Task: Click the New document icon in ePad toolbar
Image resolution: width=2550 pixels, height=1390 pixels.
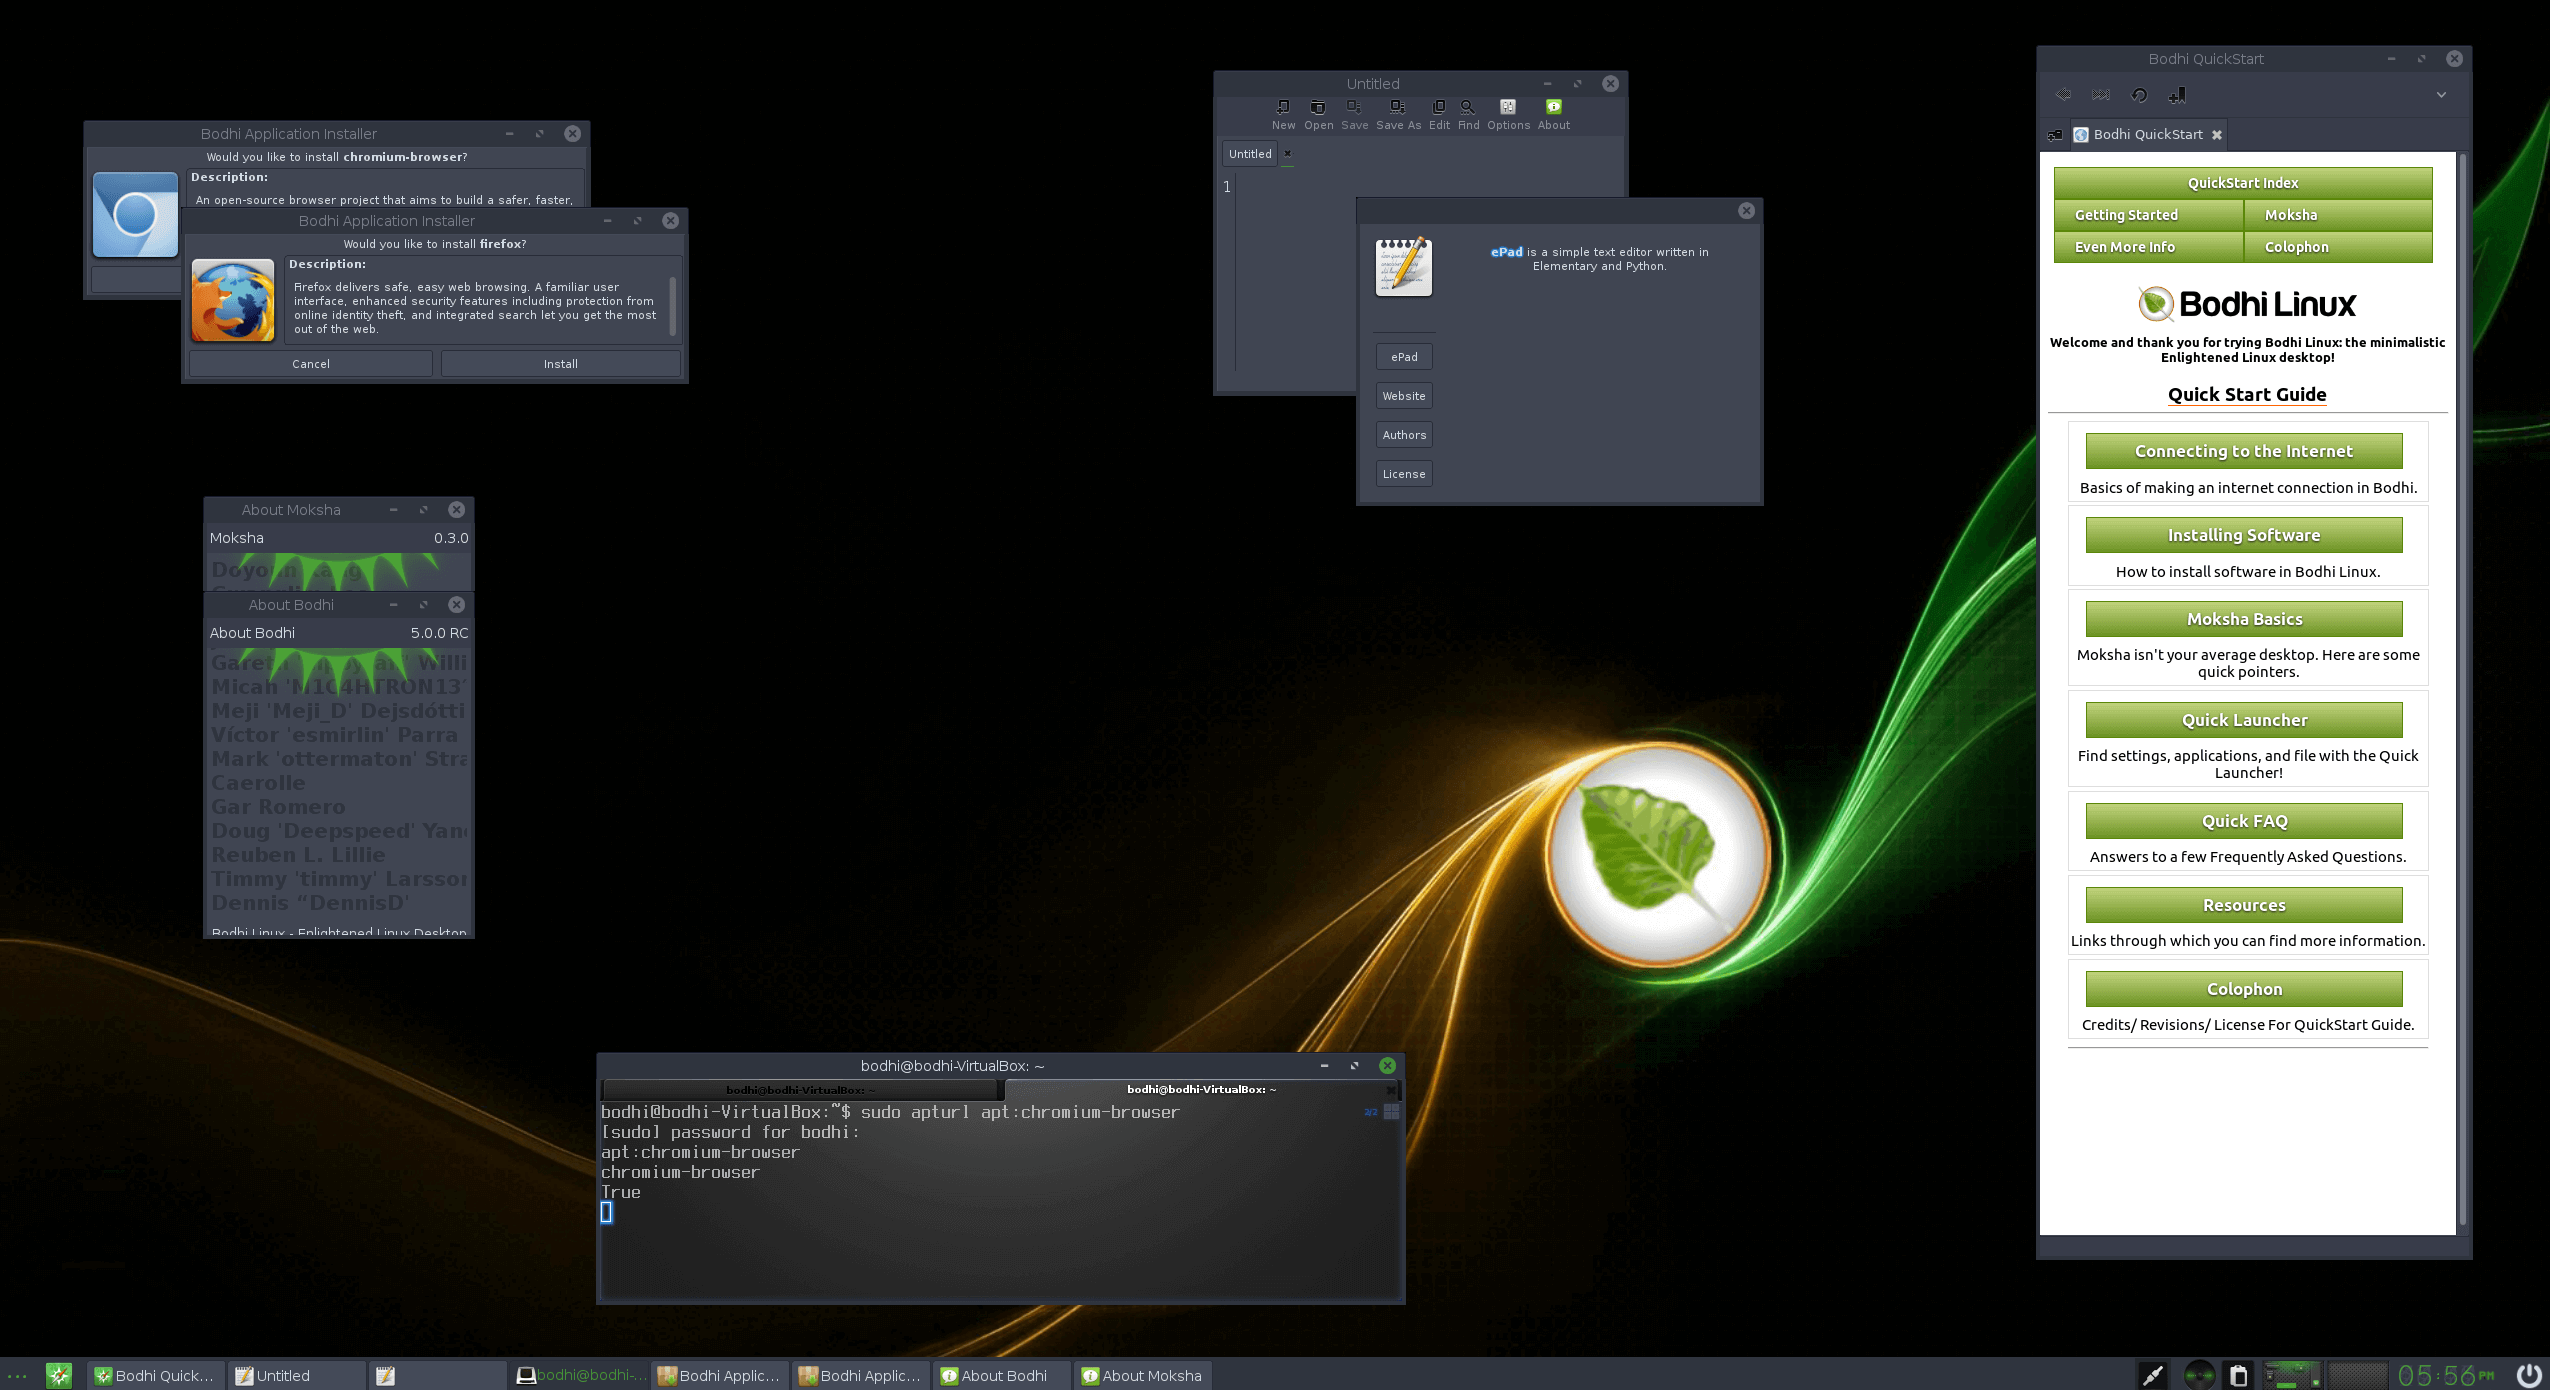Action: click(x=1284, y=106)
